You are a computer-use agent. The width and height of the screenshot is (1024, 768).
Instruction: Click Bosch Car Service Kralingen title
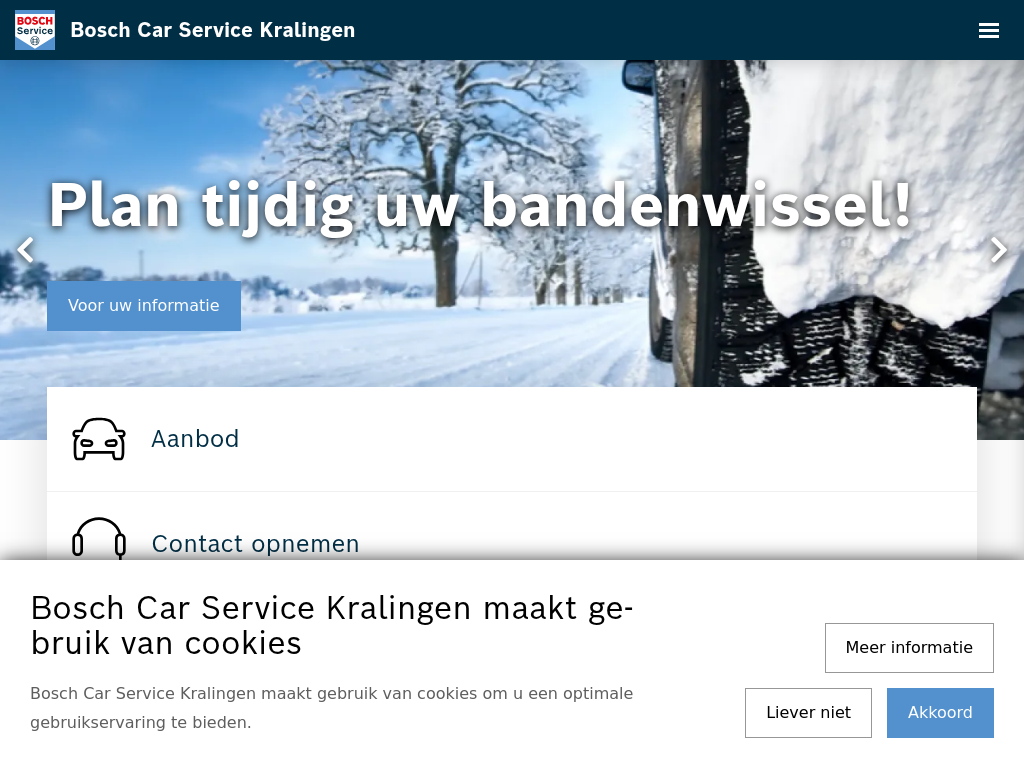[x=212, y=30]
